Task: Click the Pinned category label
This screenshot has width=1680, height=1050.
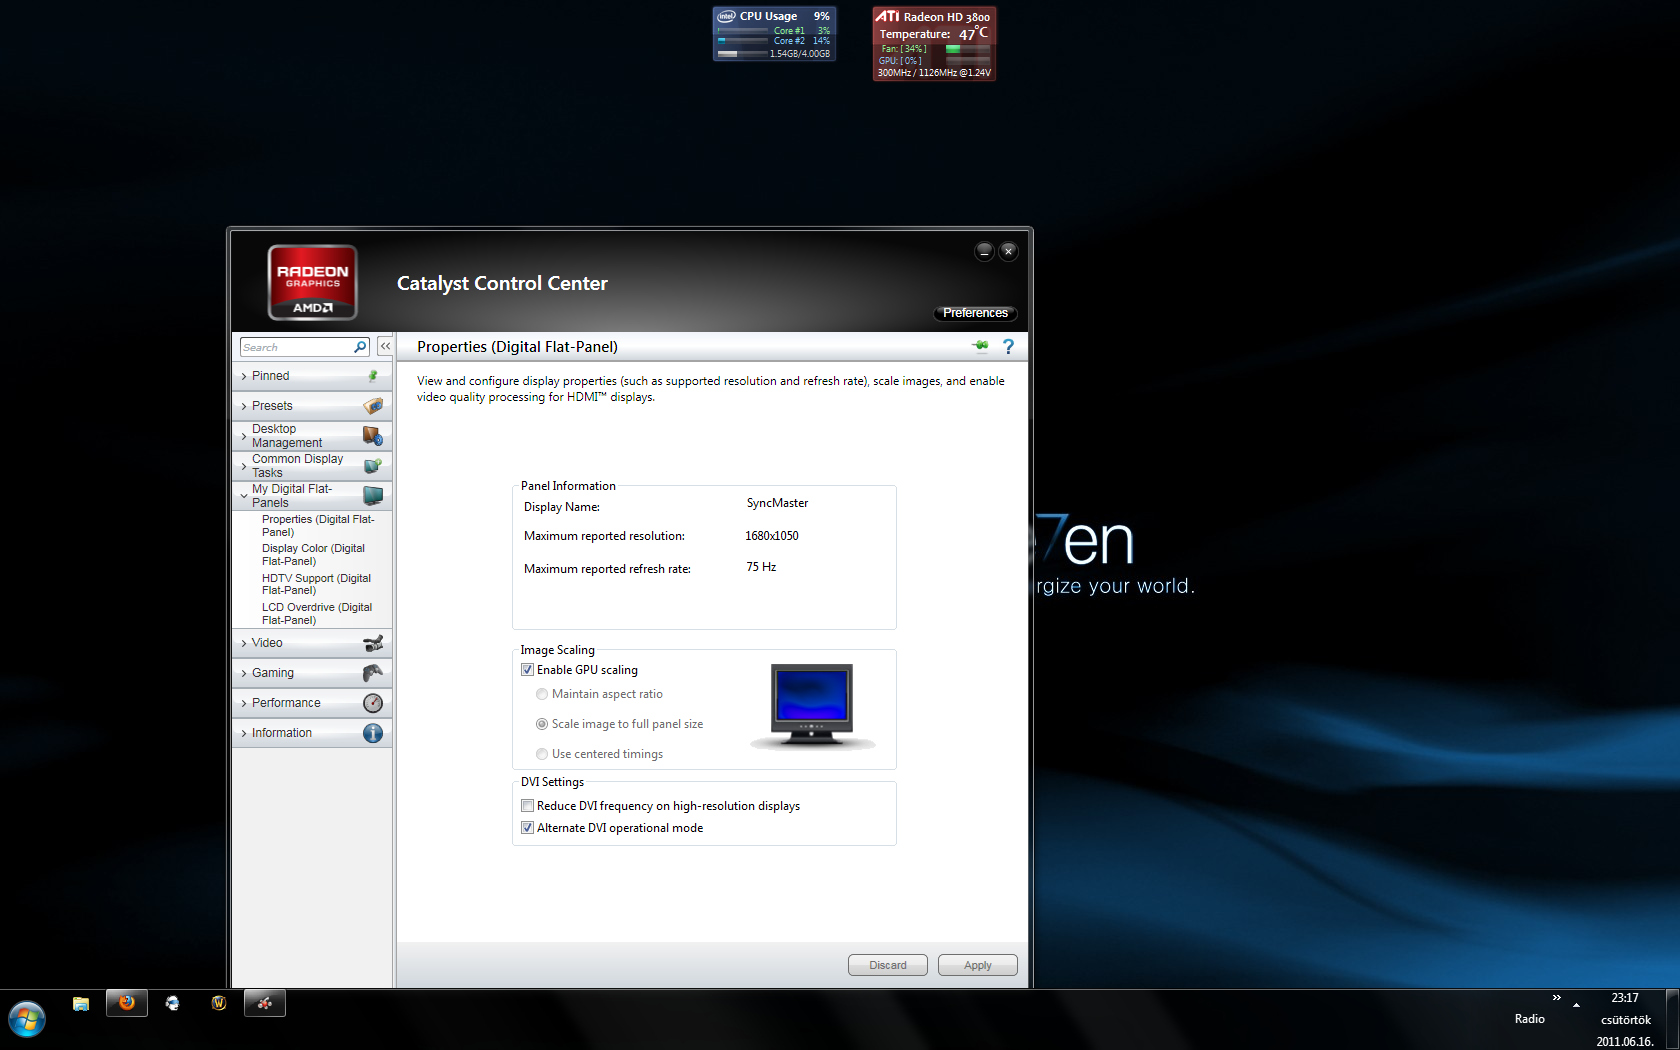Action: click(271, 376)
